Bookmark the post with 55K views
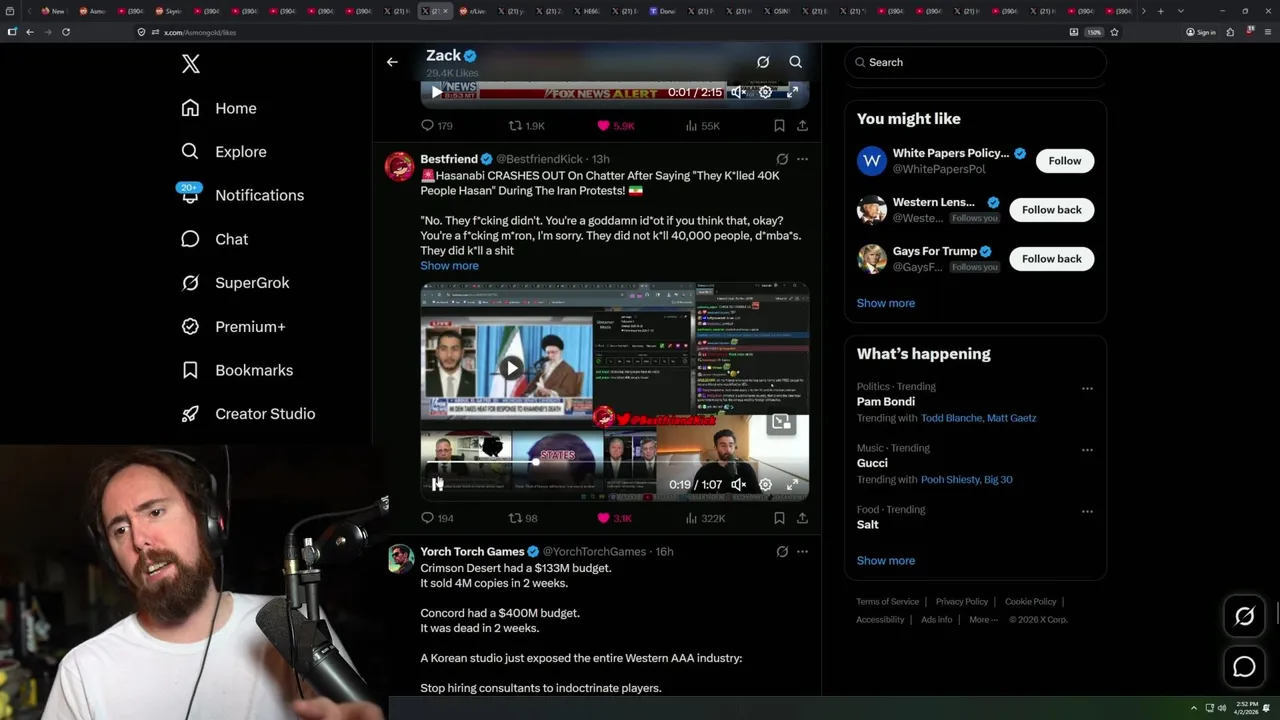 (x=779, y=126)
